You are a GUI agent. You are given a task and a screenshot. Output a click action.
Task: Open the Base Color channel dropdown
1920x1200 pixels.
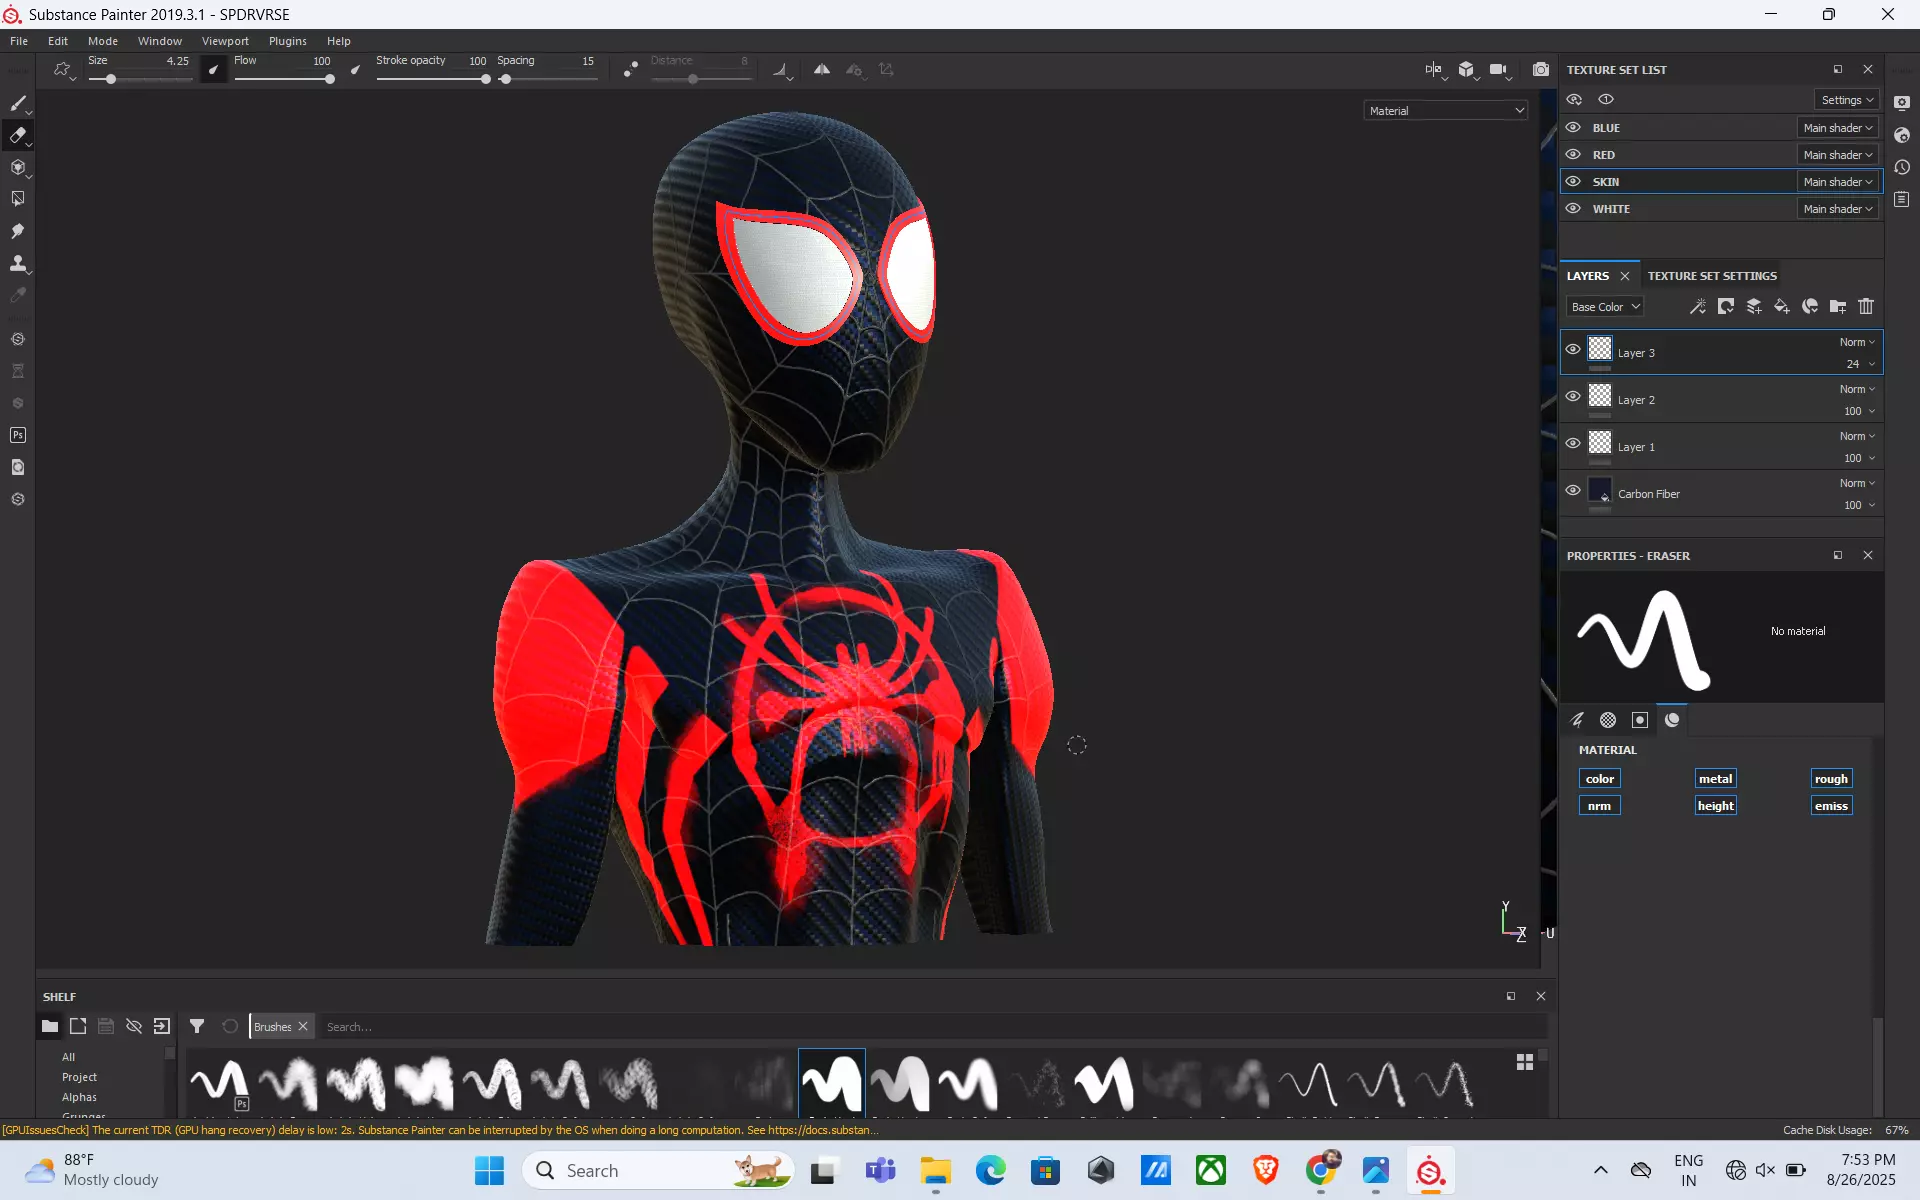pos(1605,307)
